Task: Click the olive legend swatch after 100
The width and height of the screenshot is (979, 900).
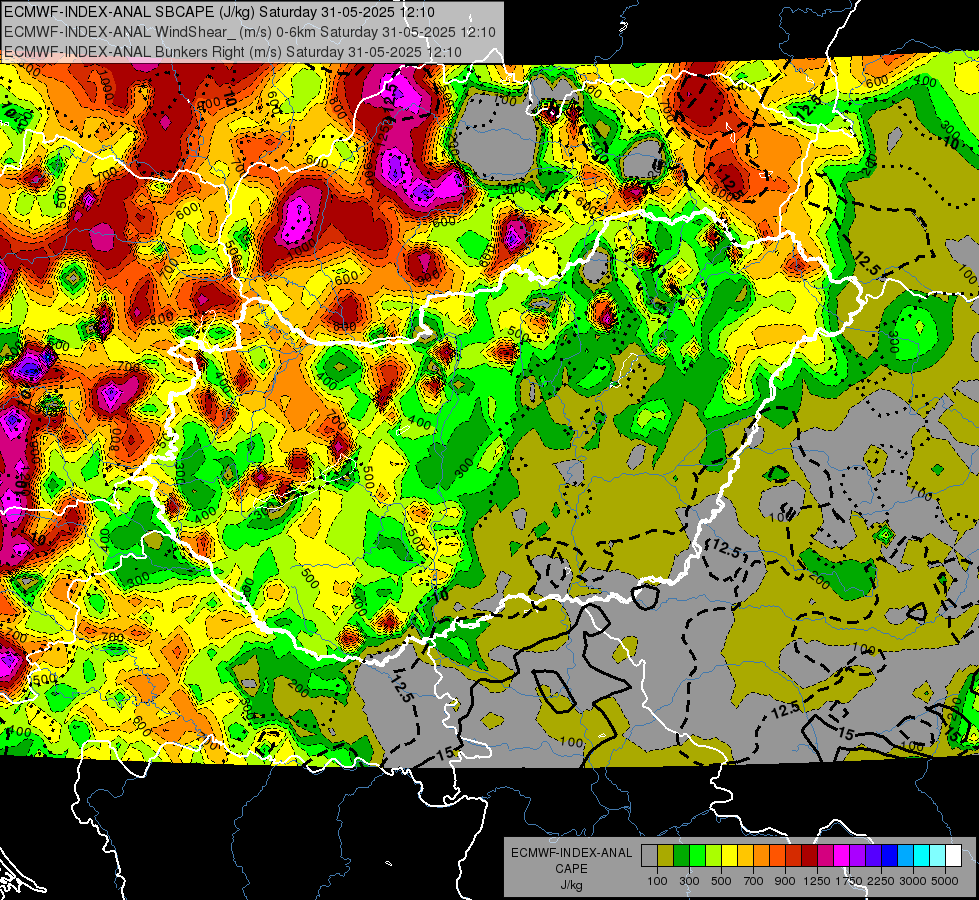Action: click(665, 855)
